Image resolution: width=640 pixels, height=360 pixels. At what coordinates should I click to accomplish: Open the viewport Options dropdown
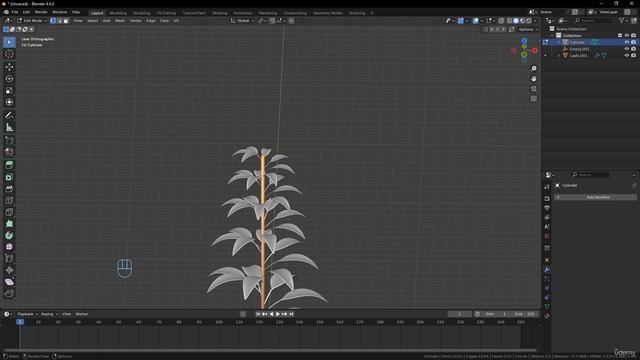pos(528,29)
